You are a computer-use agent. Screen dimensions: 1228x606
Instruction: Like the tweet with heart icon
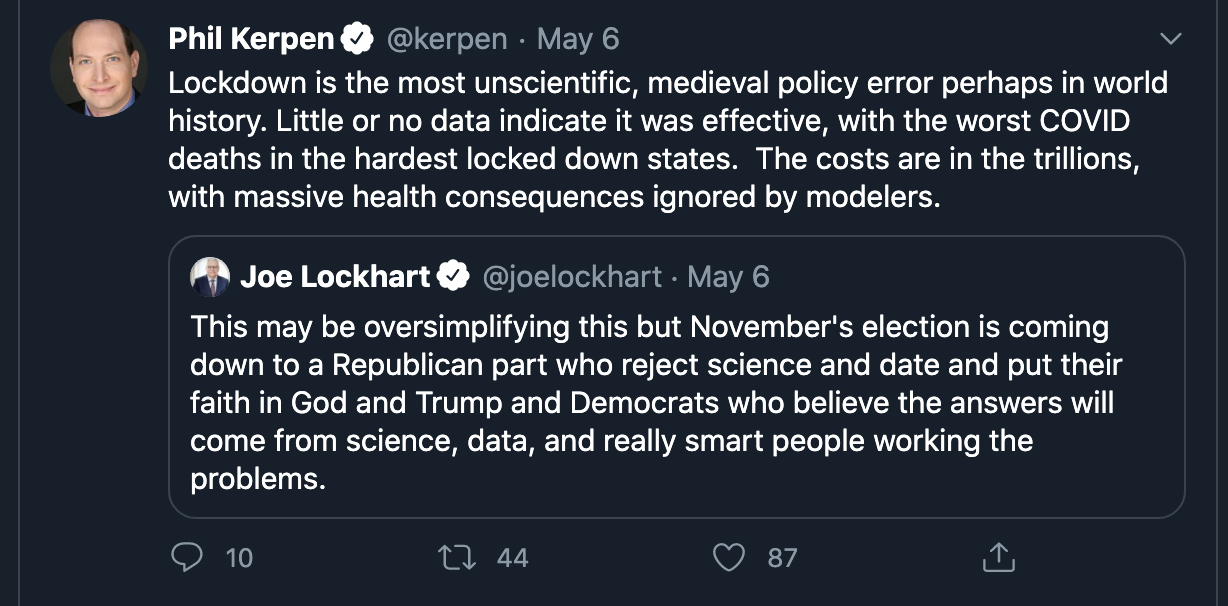(x=728, y=557)
